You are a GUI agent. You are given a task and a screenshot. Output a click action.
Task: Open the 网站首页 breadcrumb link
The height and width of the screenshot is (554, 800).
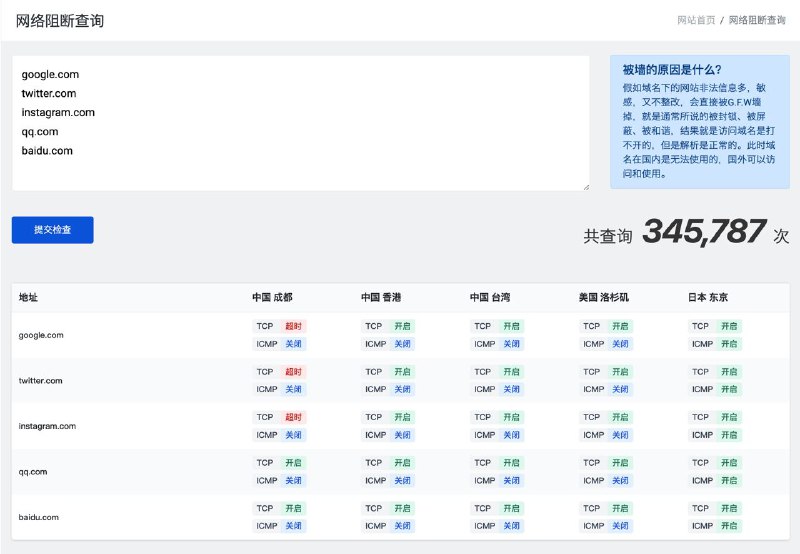696,20
